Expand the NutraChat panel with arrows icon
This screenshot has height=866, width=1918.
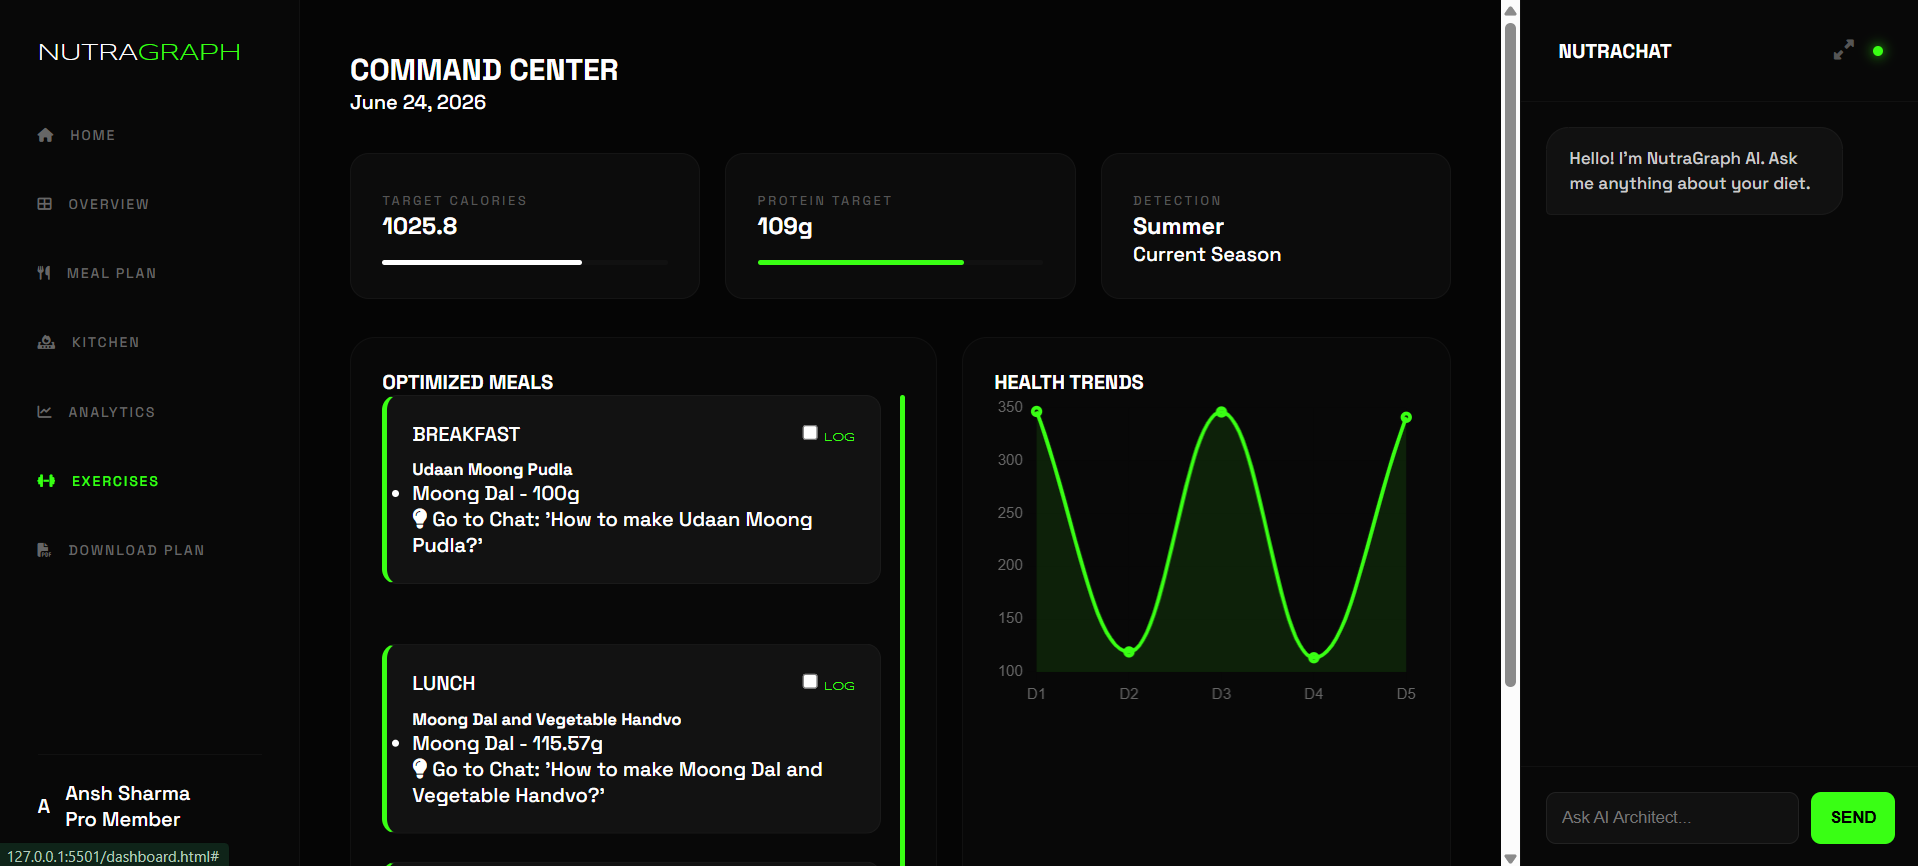(1843, 50)
